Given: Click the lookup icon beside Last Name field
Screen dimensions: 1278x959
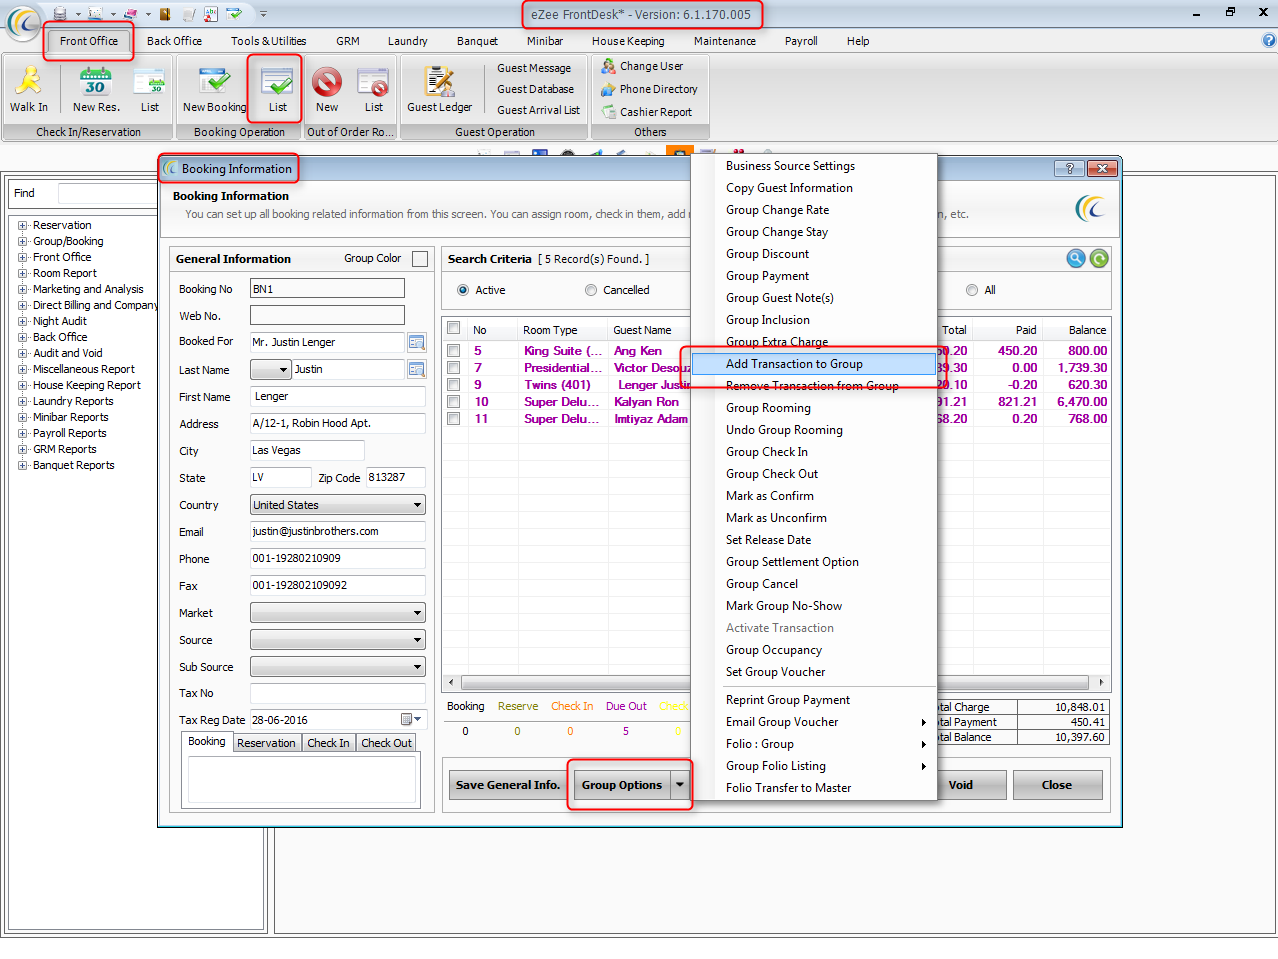Looking at the screenshot, I should 417,369.
